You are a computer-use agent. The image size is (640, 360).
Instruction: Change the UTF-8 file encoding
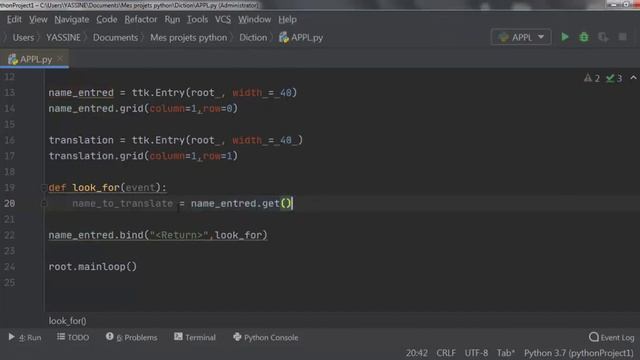pyautogui.click(x=476, y=353)
